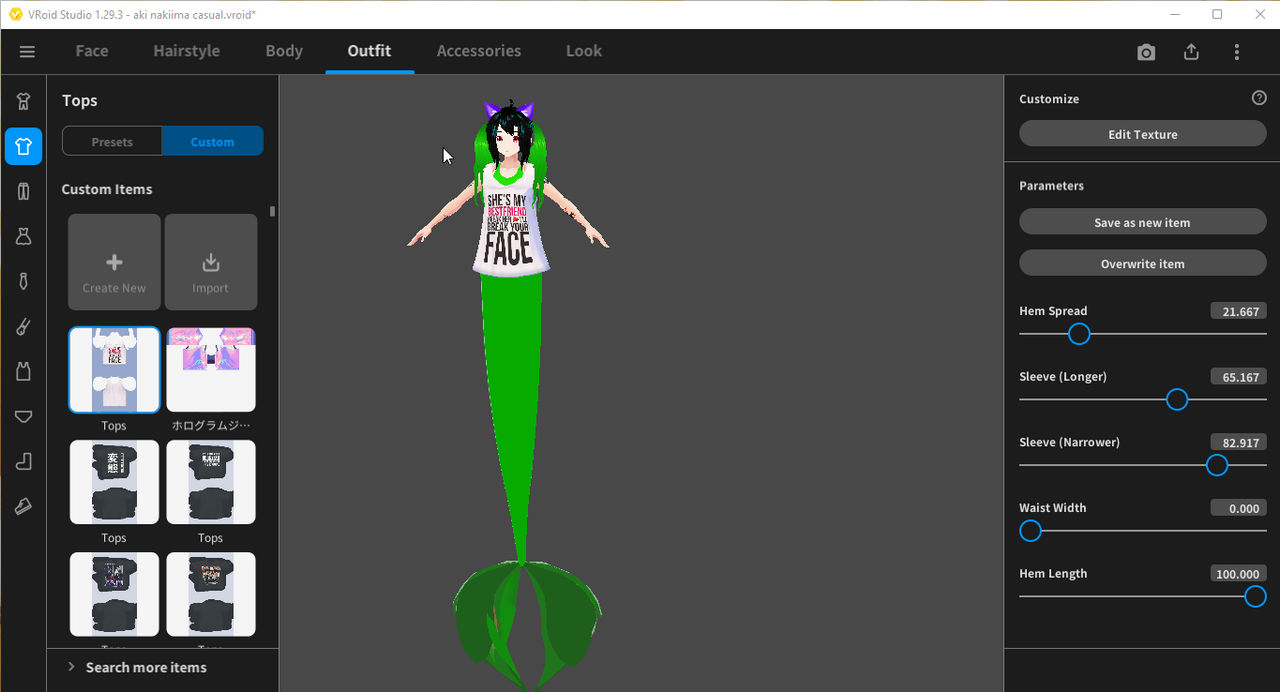Select the socks category icon in sidebar

23,326
